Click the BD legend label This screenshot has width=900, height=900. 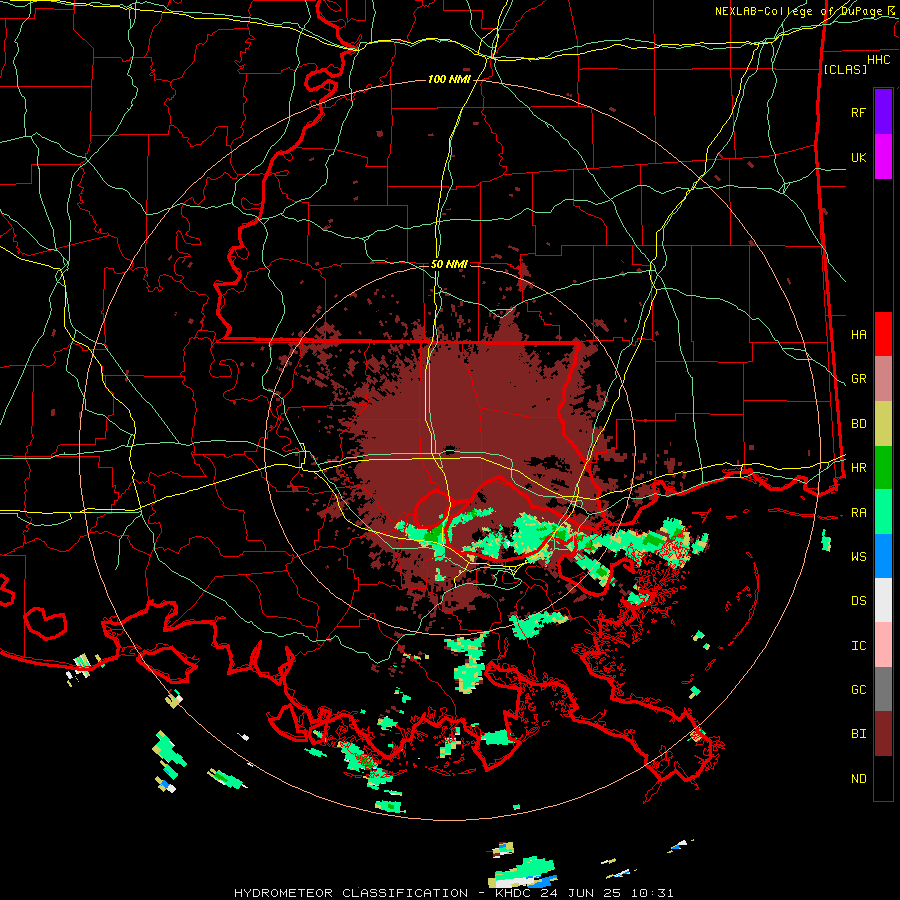[858, 424]
